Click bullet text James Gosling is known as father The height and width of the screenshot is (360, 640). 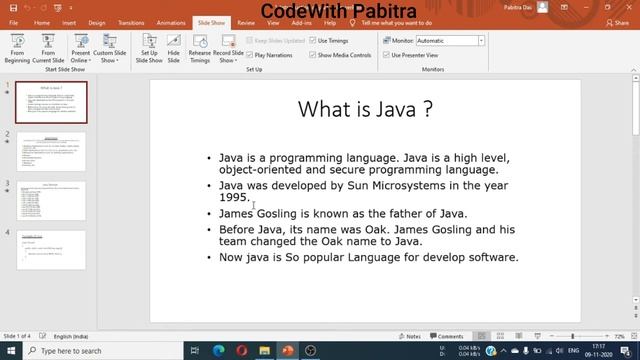click(x=343, y=213)
